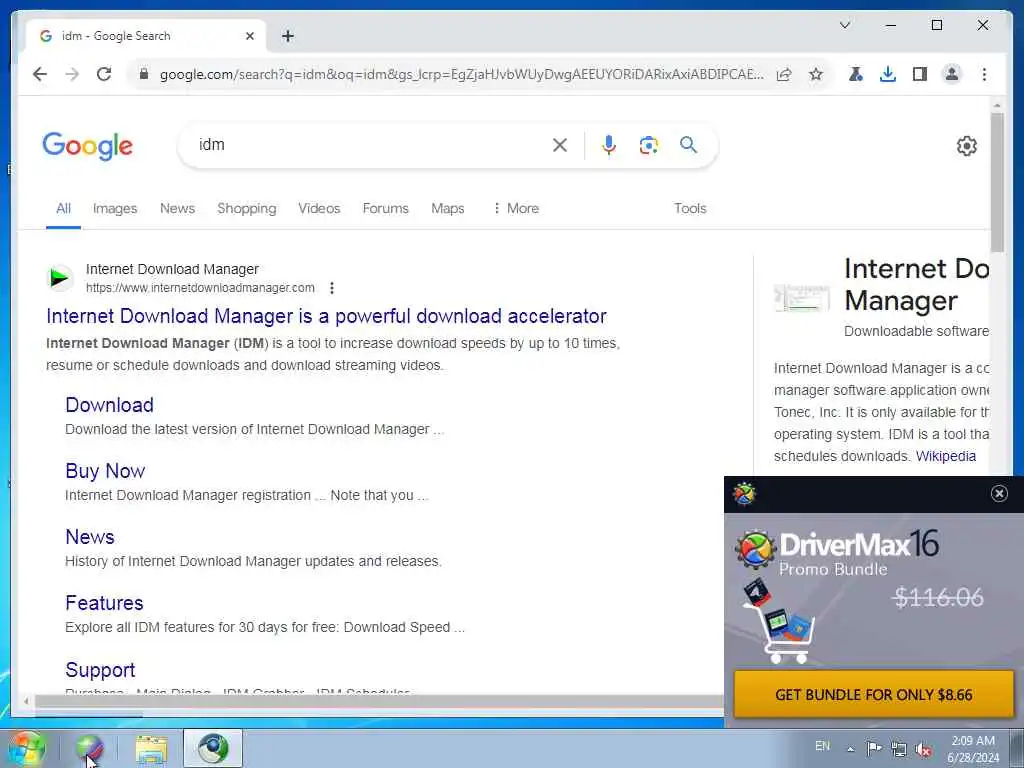This screenshot has height=768, width=1024.
Task: Switch to the Maps tab
Action: tap(447, 208)
